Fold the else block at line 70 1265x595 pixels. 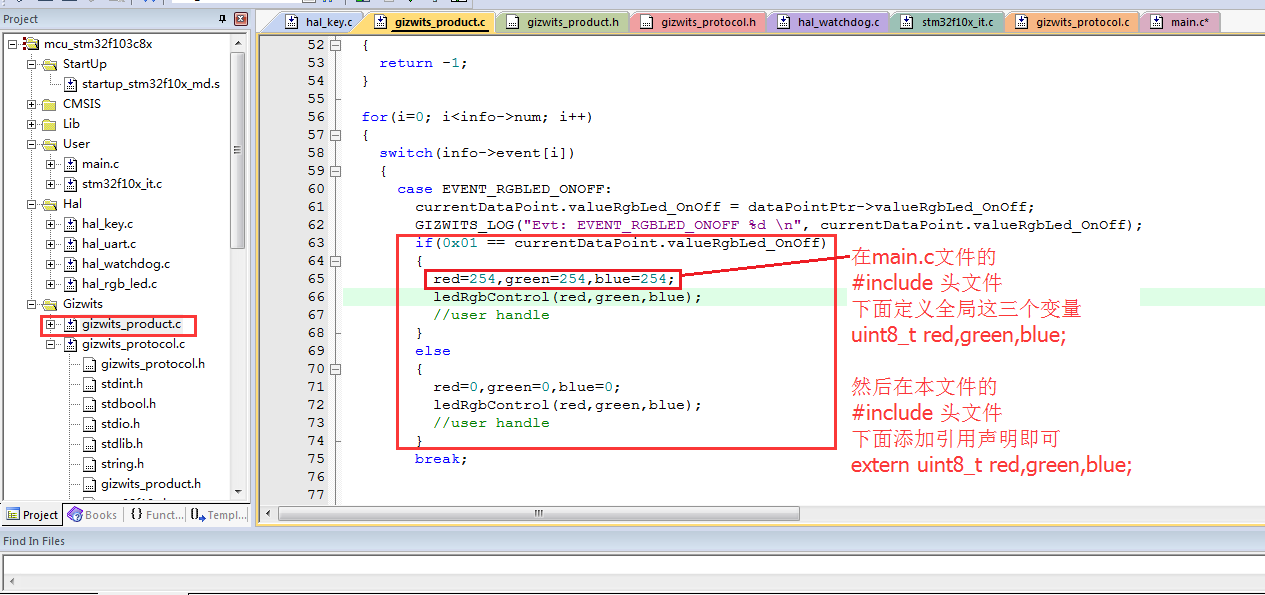334,369
